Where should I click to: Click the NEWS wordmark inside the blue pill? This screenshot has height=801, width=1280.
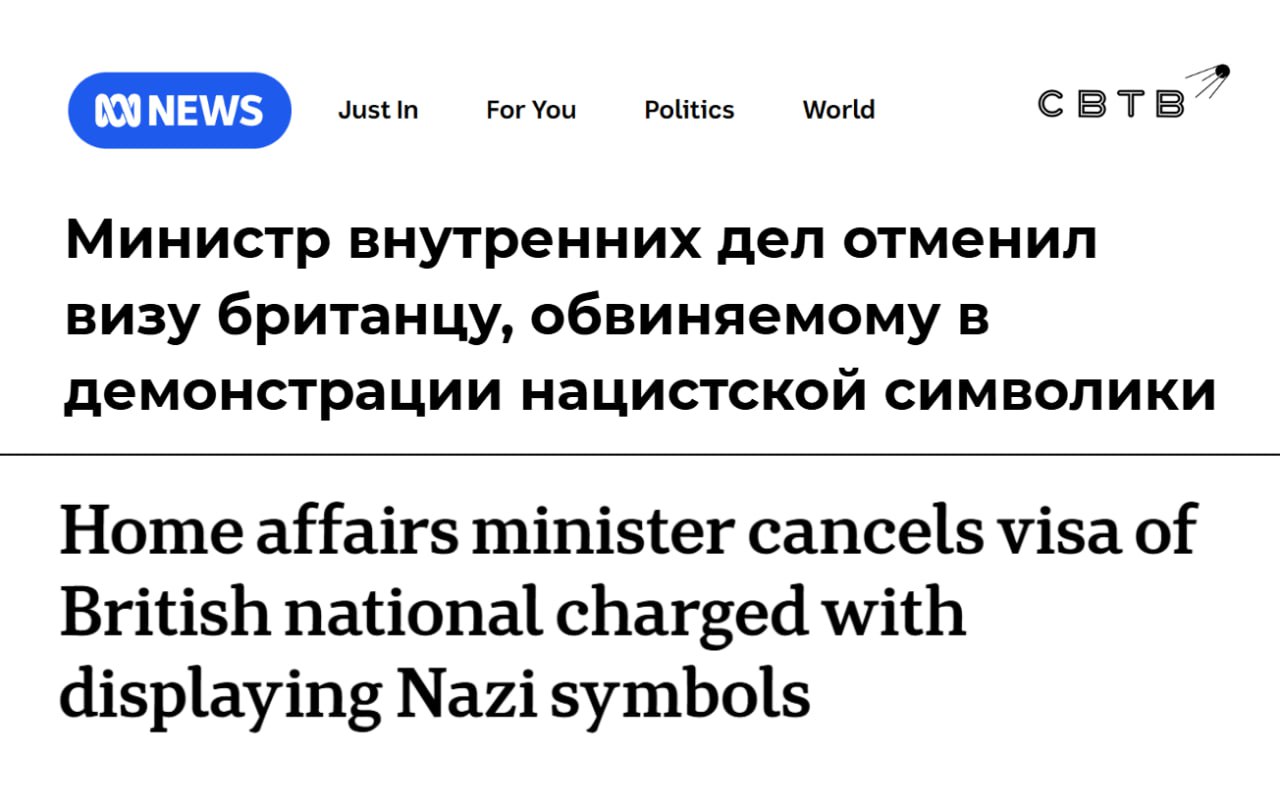205,110
